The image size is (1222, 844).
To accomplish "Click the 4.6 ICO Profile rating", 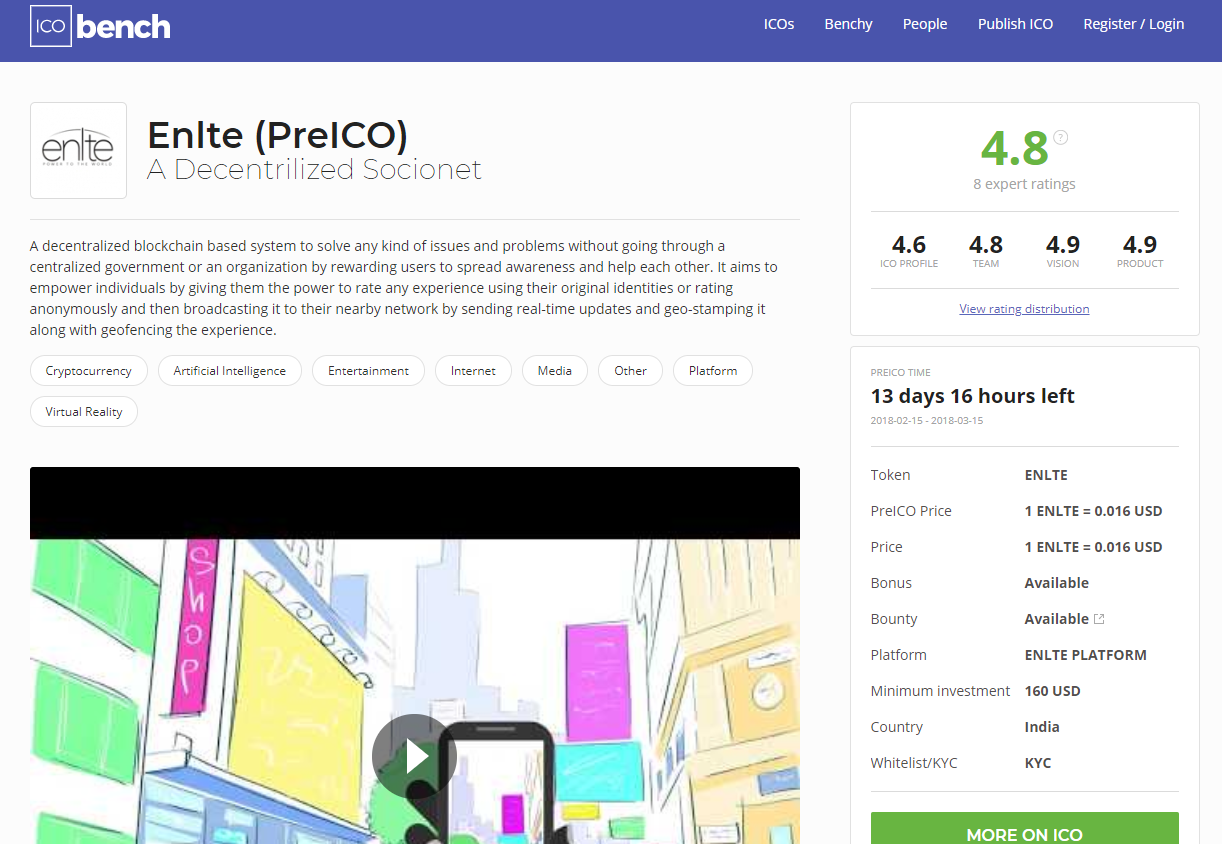I will [x=909, y=245].
